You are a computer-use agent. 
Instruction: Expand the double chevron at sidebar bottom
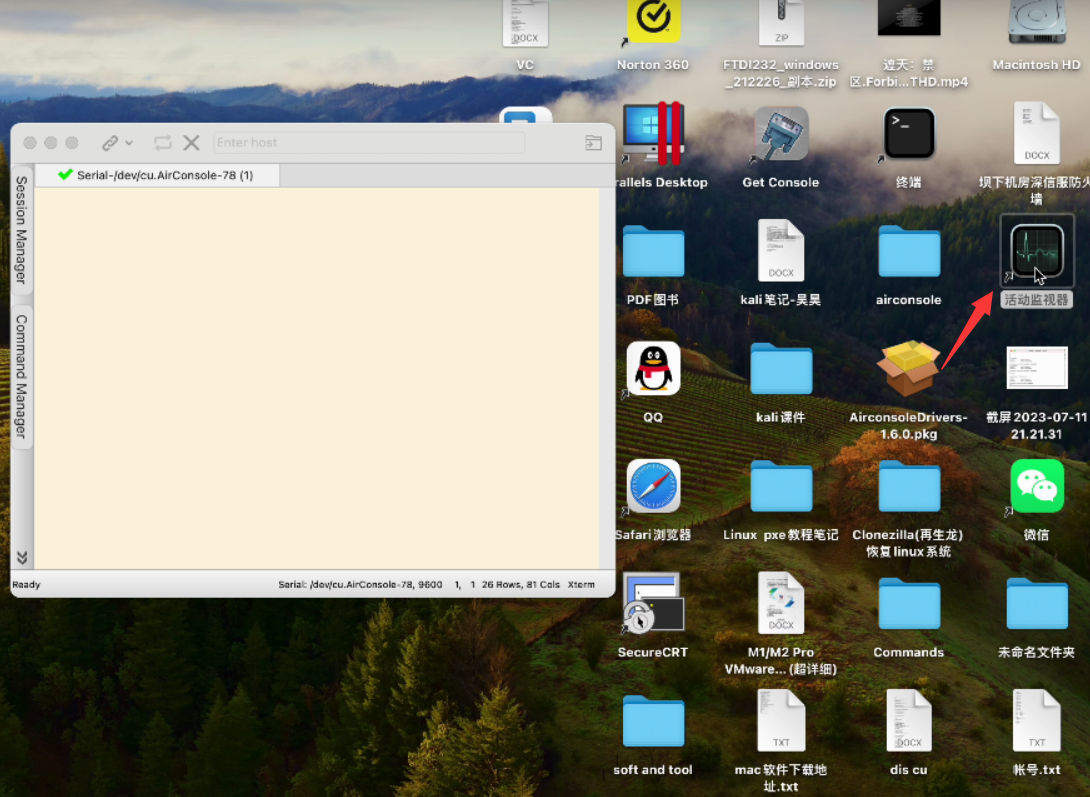pyautogui.click(x=22, y=557)
